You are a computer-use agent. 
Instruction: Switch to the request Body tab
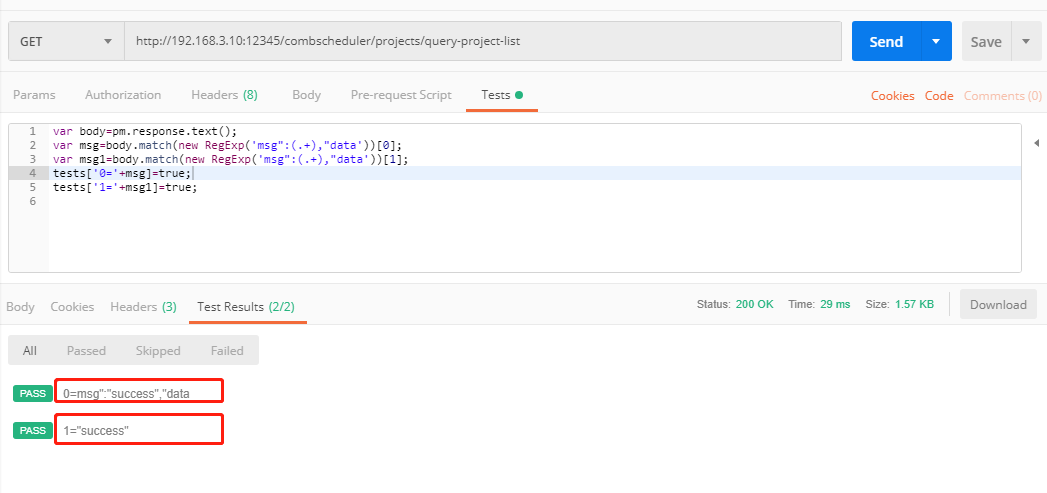[306, 95]
